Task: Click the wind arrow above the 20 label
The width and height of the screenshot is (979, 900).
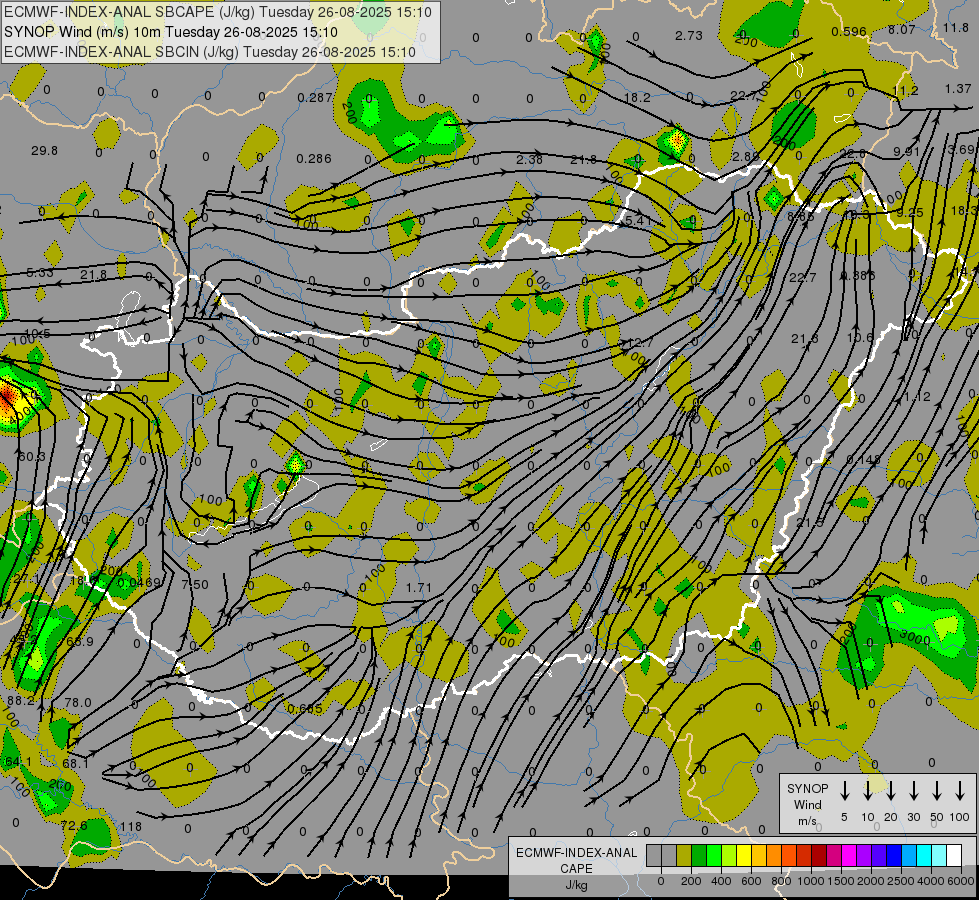Action: tap(890, 791)
